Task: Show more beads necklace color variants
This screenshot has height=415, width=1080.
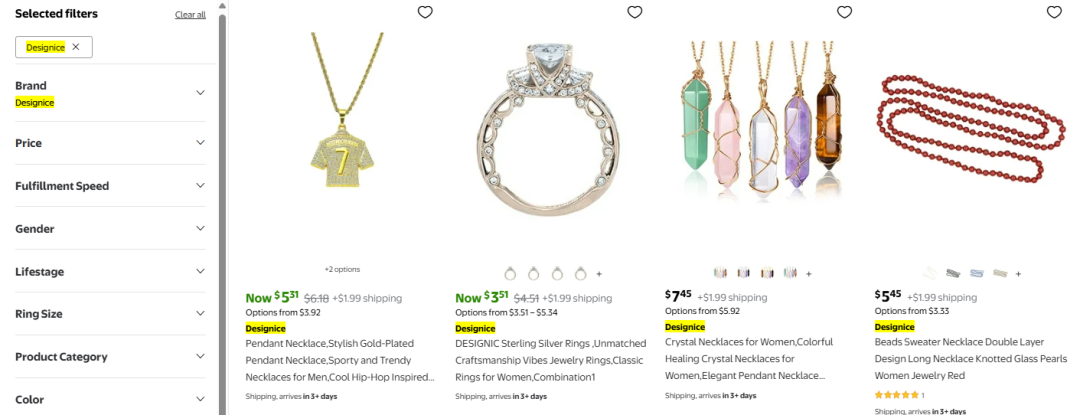Action: [1018, 273]
